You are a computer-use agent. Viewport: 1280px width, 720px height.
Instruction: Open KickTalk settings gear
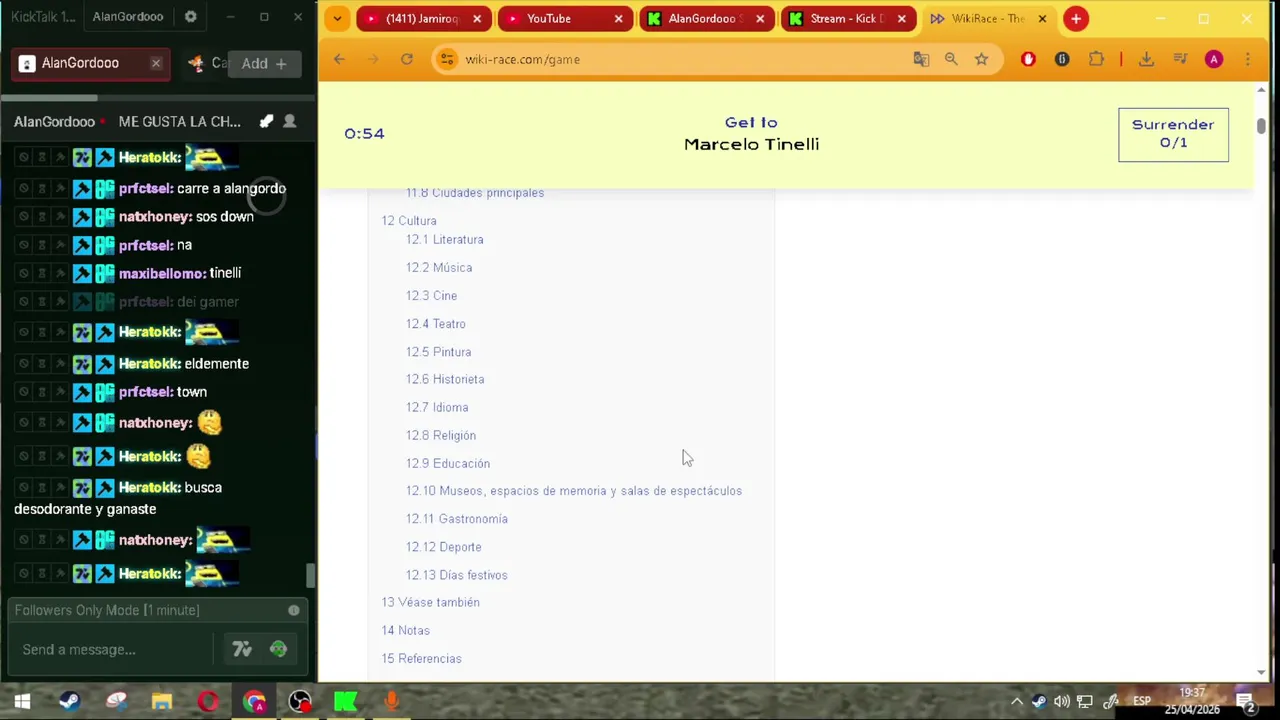click(191, 17)
